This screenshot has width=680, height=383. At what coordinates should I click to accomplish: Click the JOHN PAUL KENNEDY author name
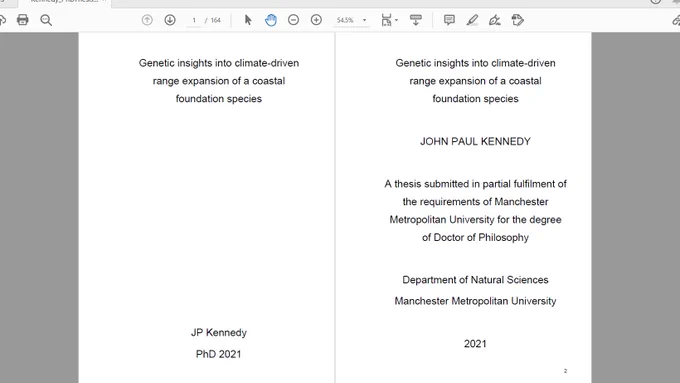(x=475, y=141)
